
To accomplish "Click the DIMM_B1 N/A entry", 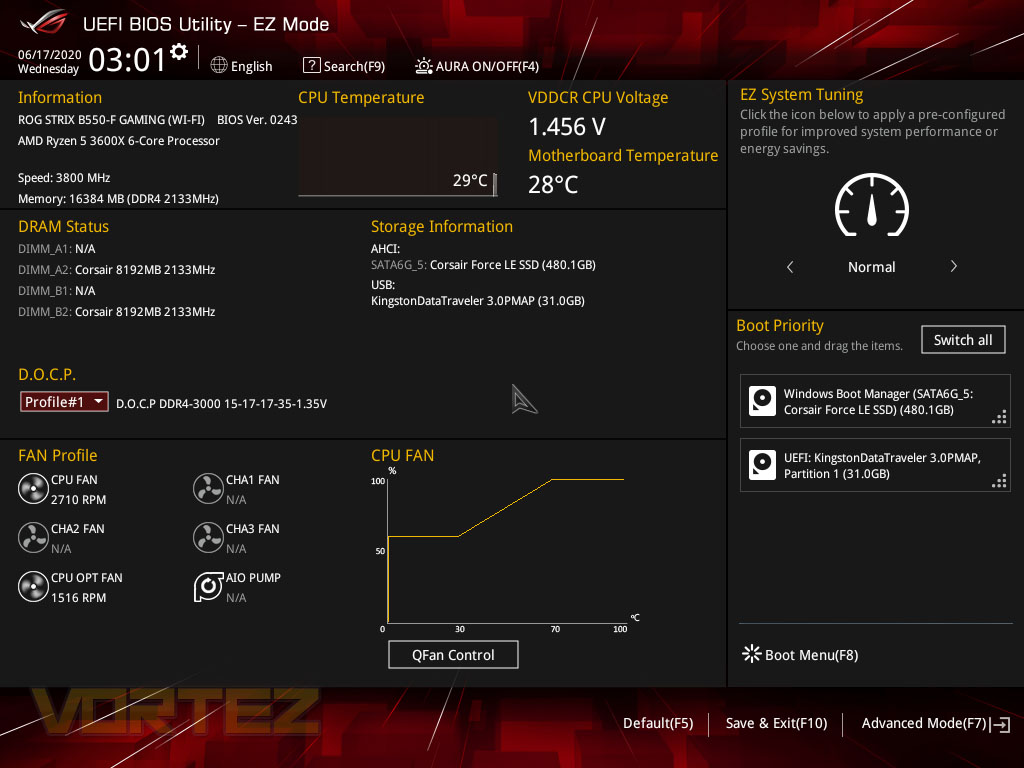I will 57,291.
